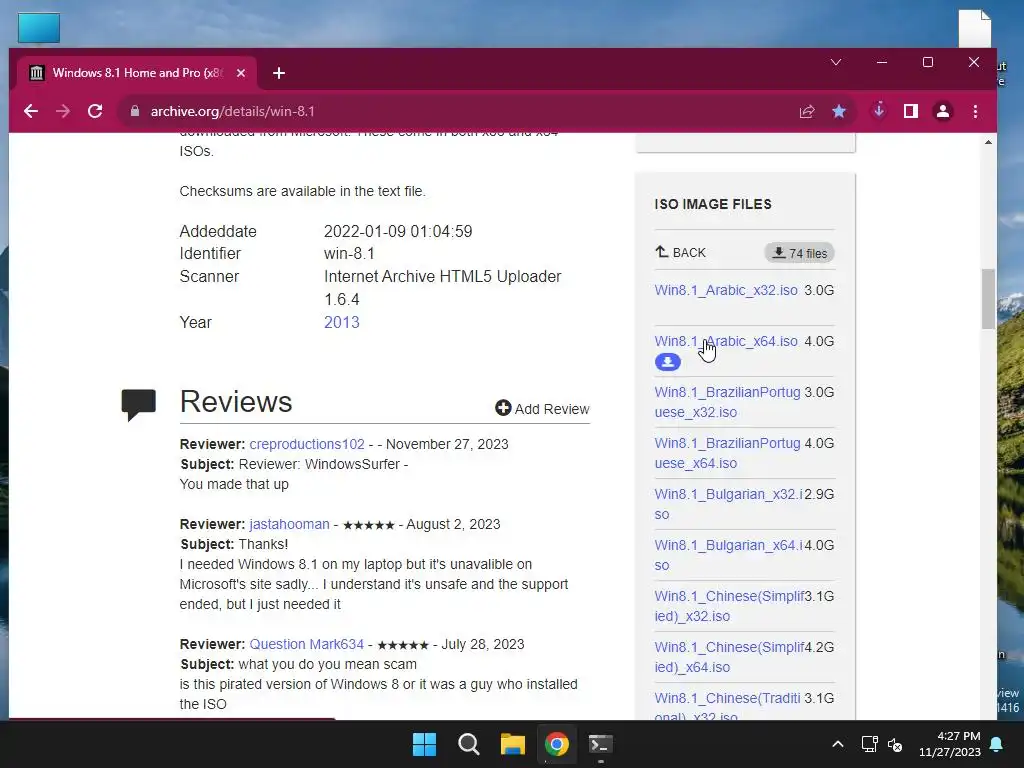
Task: Go back using browser back arrow
Action: pyautogui.click(x=31, y=111)
